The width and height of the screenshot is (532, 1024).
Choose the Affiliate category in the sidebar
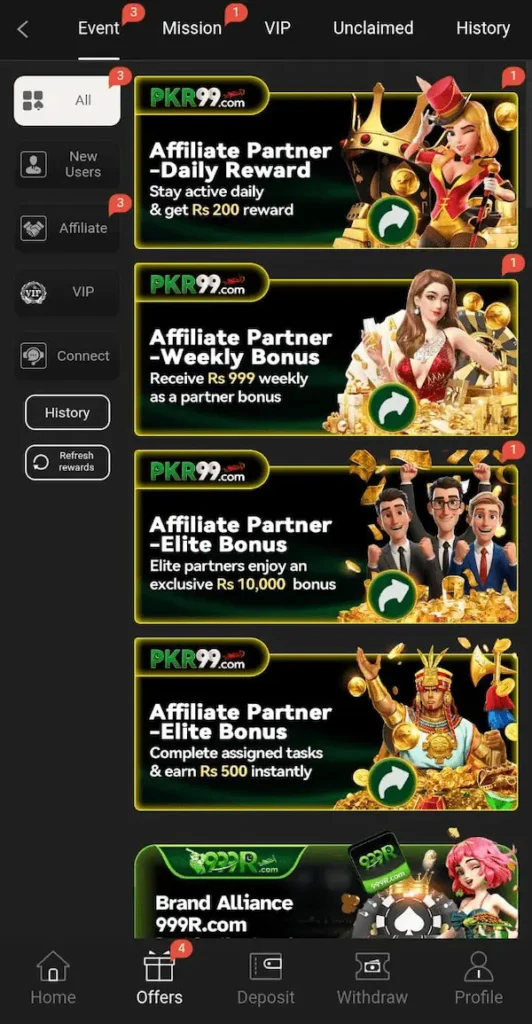(x=67, y=228)
